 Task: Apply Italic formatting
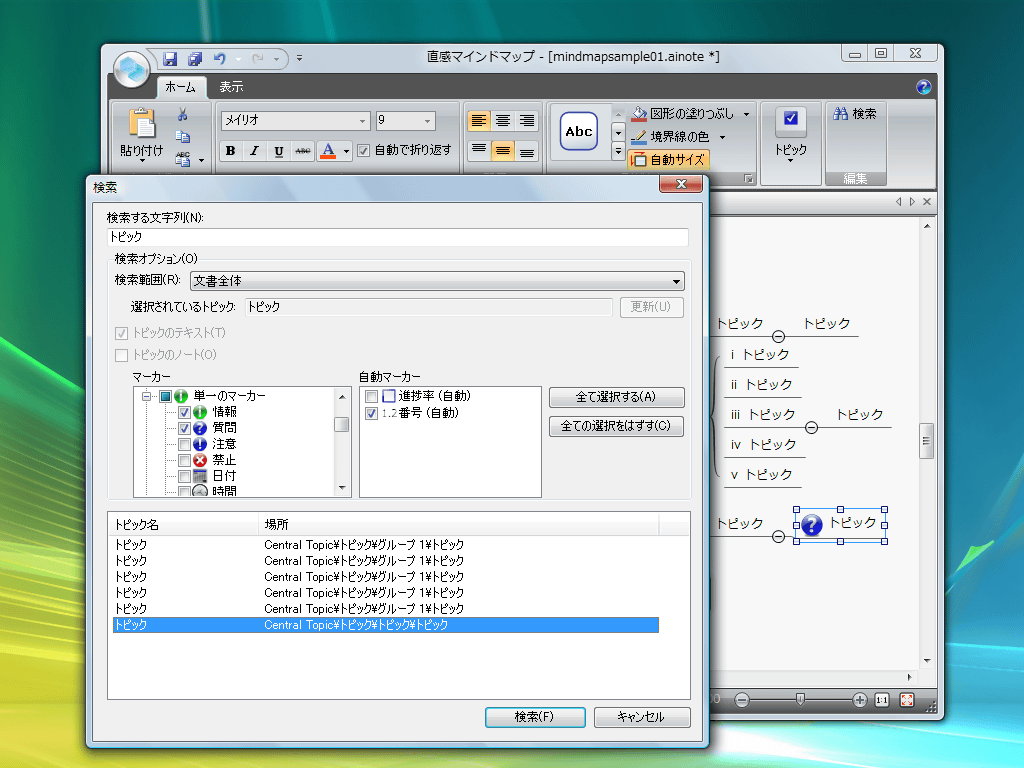(255, 151)
